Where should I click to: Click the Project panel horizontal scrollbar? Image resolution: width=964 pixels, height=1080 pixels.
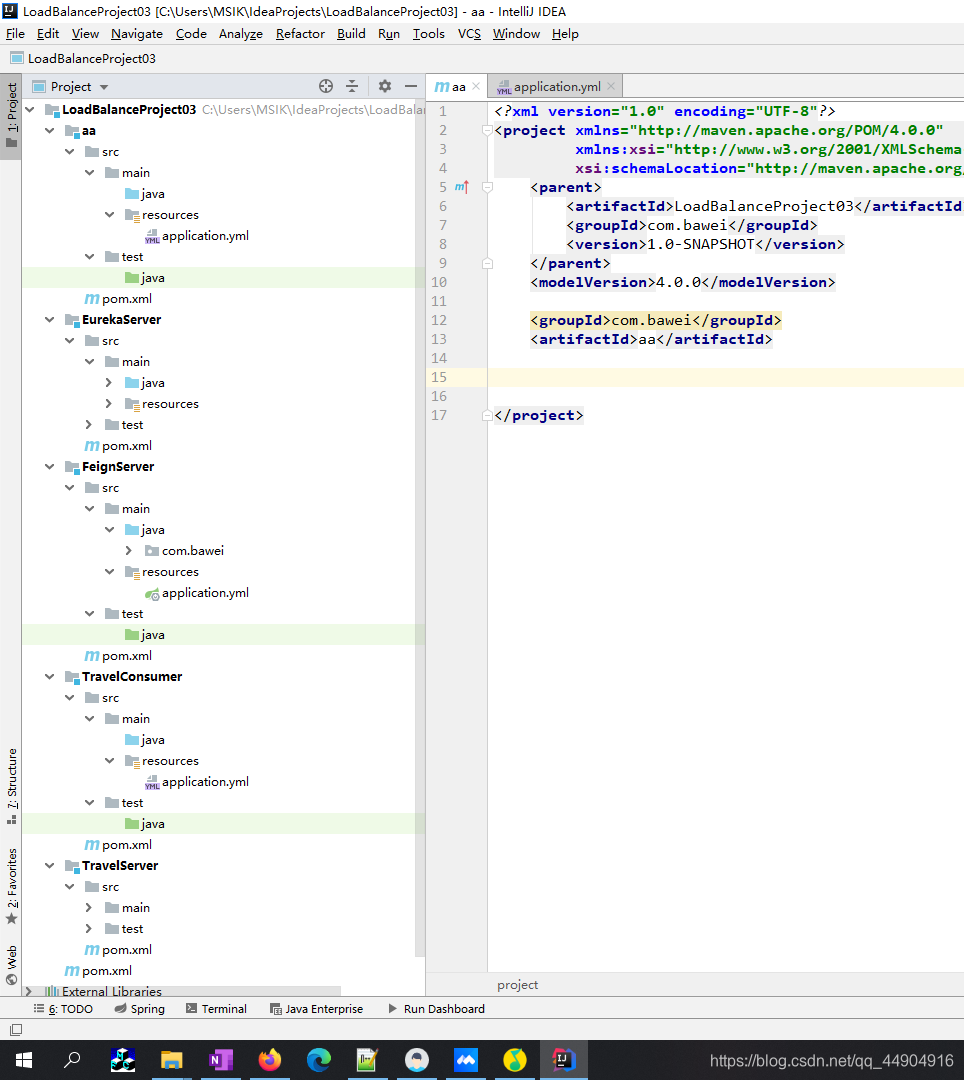click(x=182, y=990)
